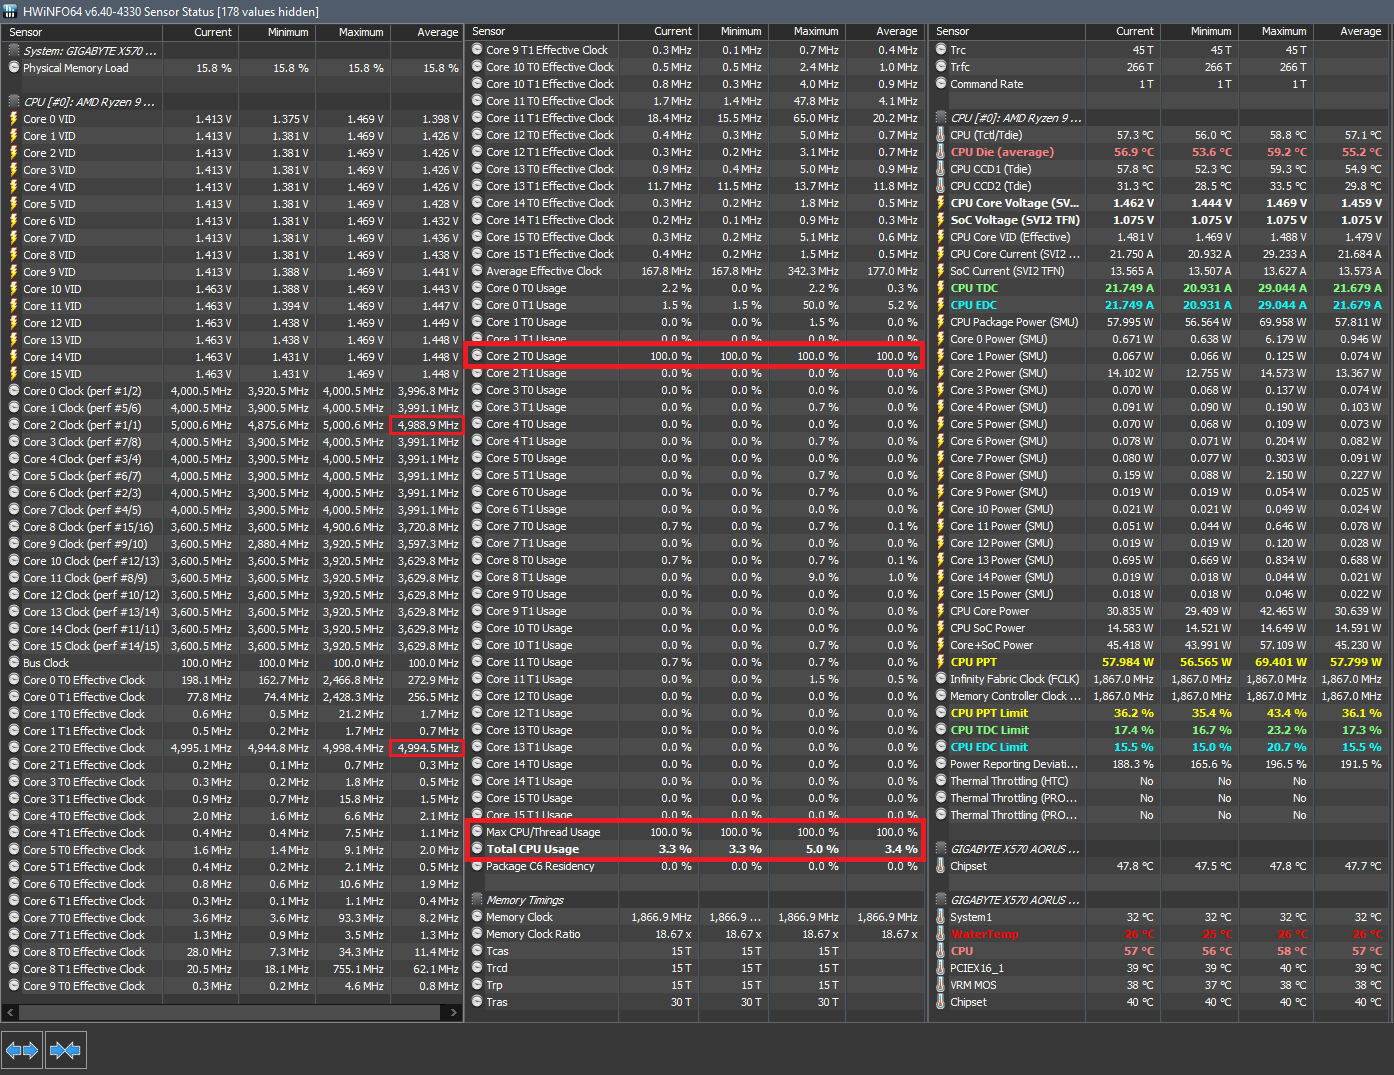Click the Maximum header above Core 9 T1 Effective Clock
The height and width of the screenshot is (1075, 1394).
pyautogui.click(x=805, y=32)
